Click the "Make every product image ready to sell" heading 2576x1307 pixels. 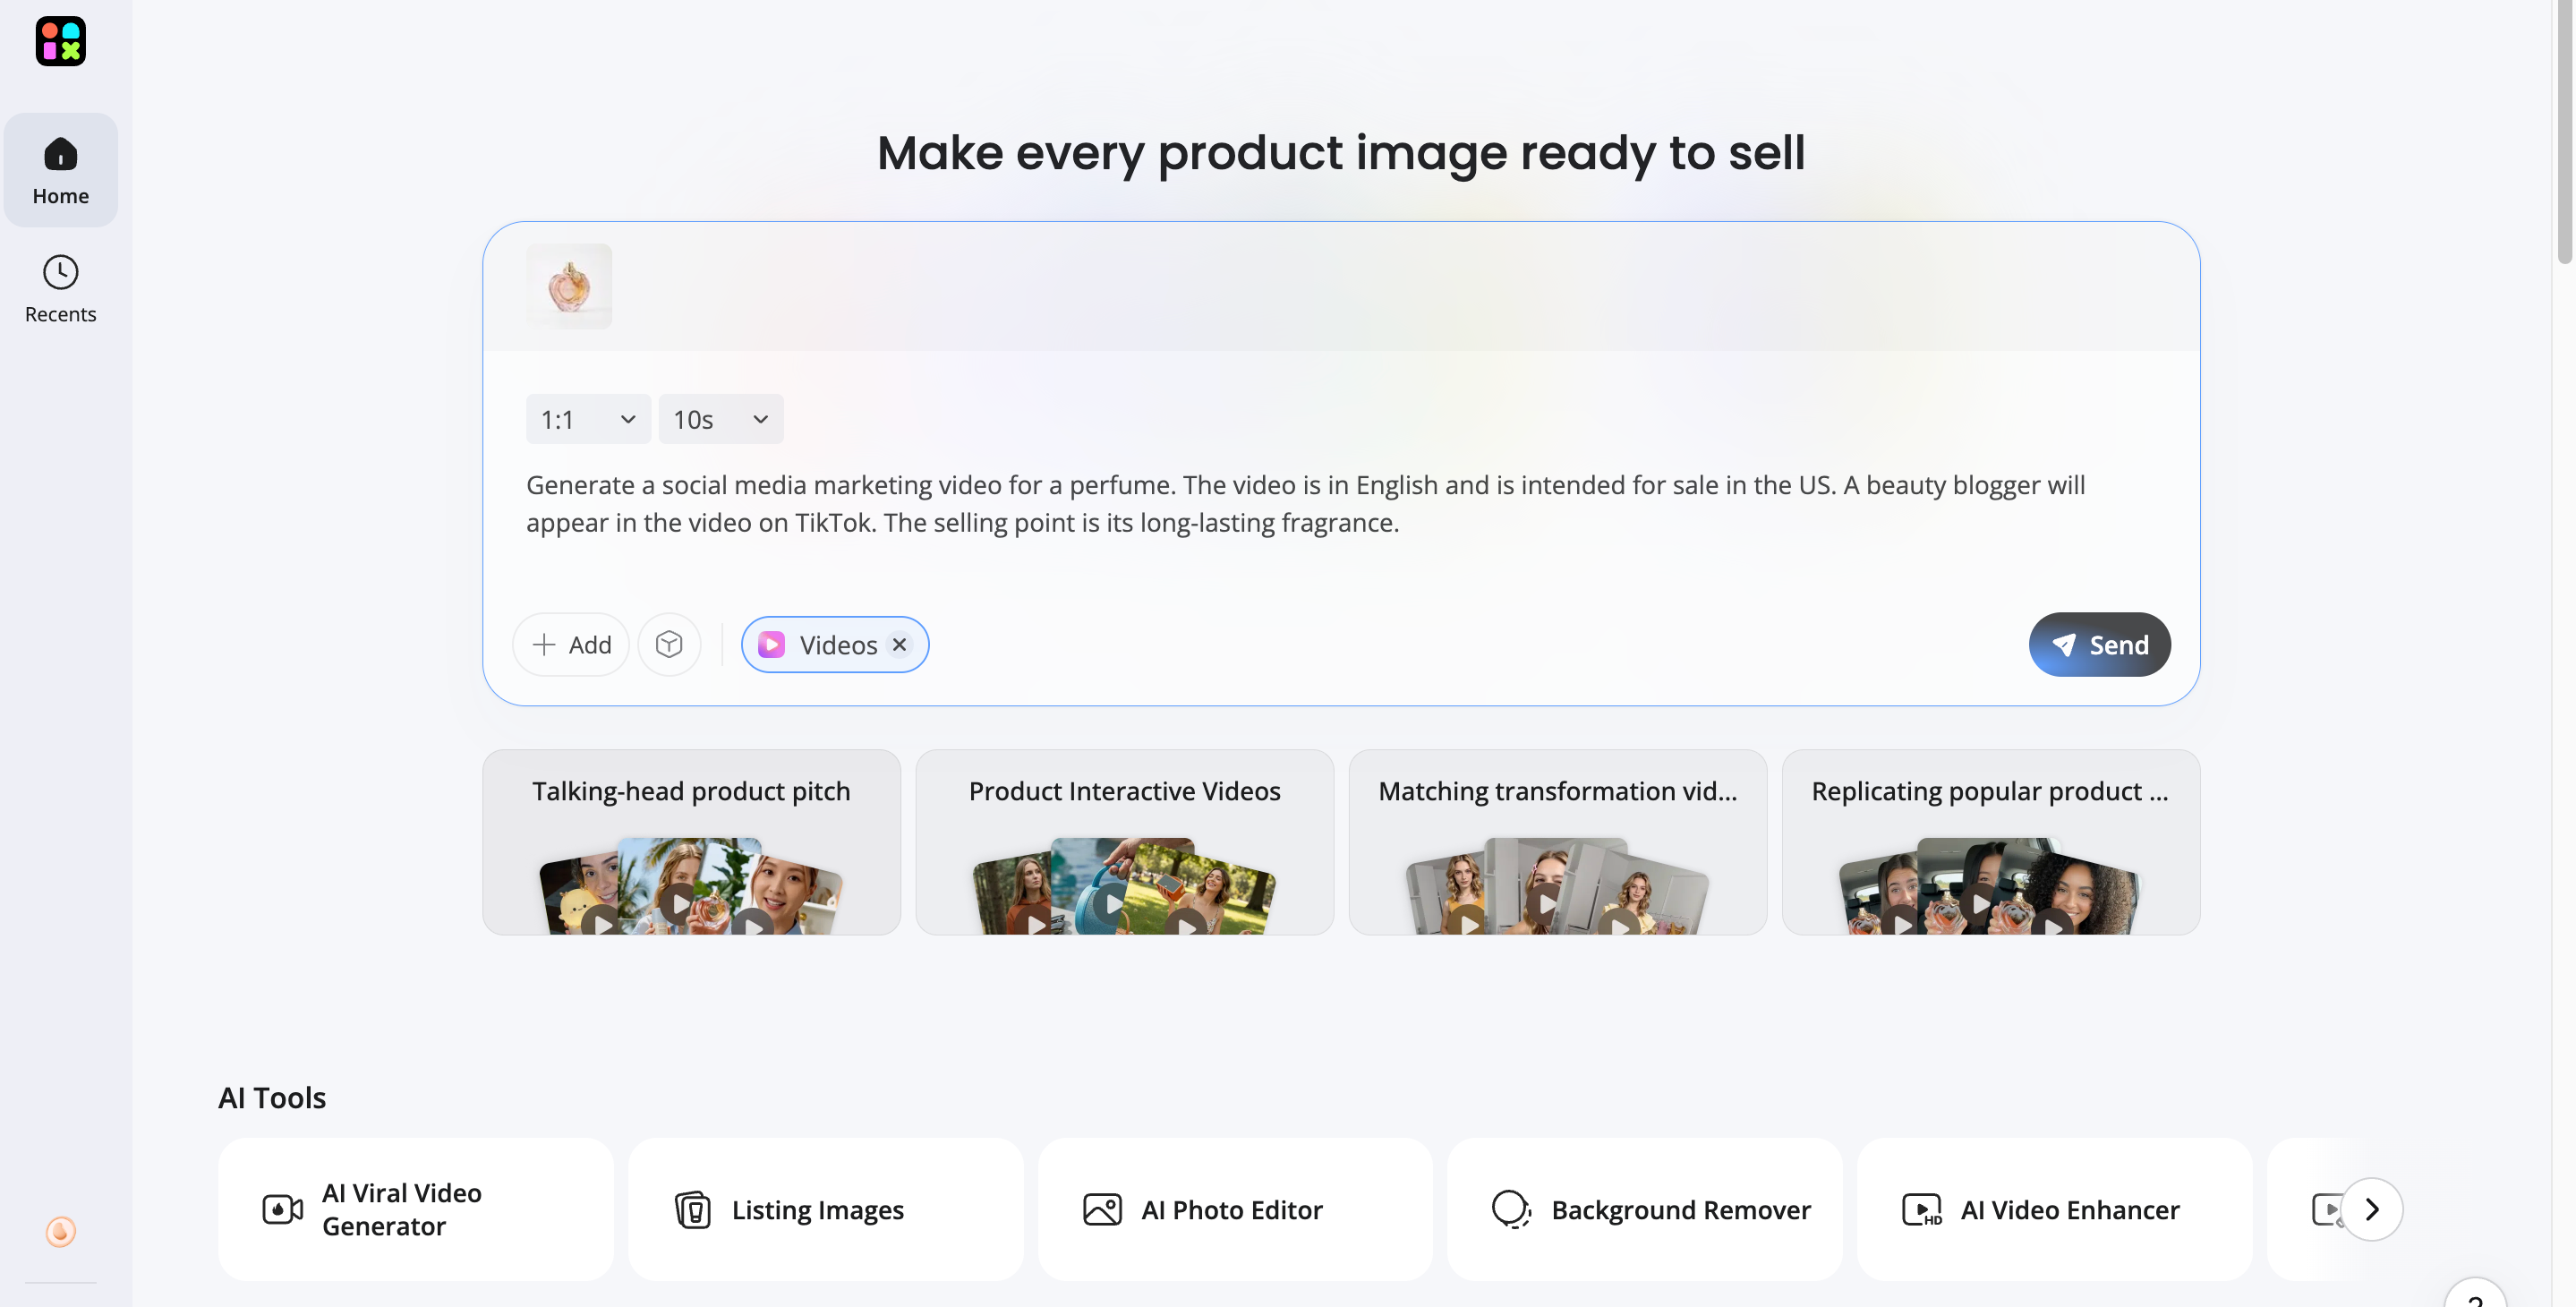click(x=1341, y=153)
